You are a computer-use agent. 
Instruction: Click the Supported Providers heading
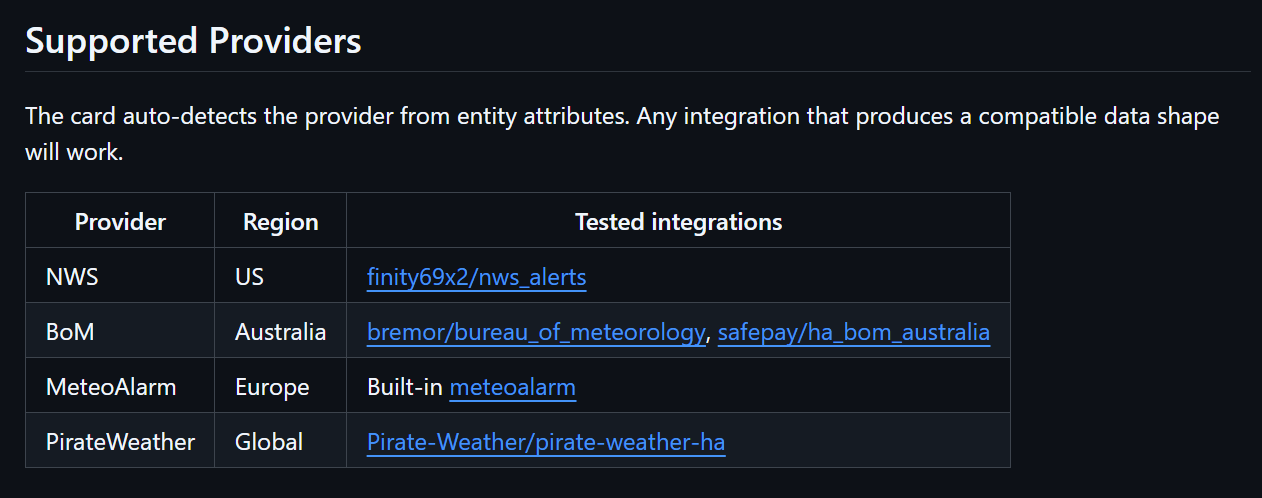193,41
